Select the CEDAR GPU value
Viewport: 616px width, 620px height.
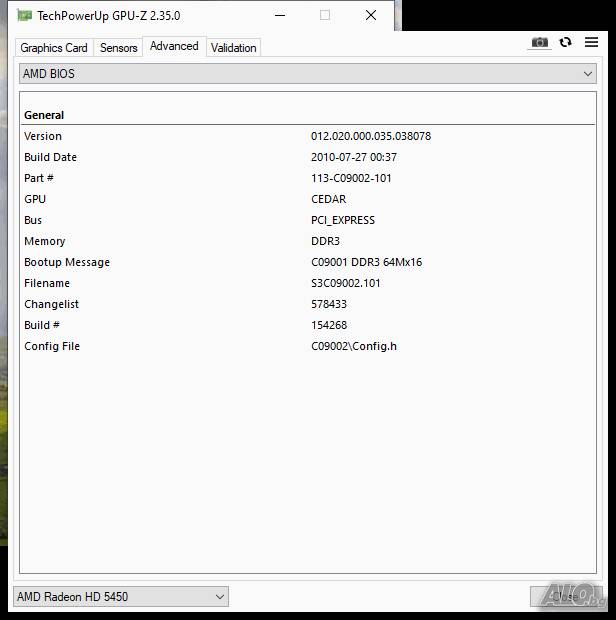click(x=329, y=199)
